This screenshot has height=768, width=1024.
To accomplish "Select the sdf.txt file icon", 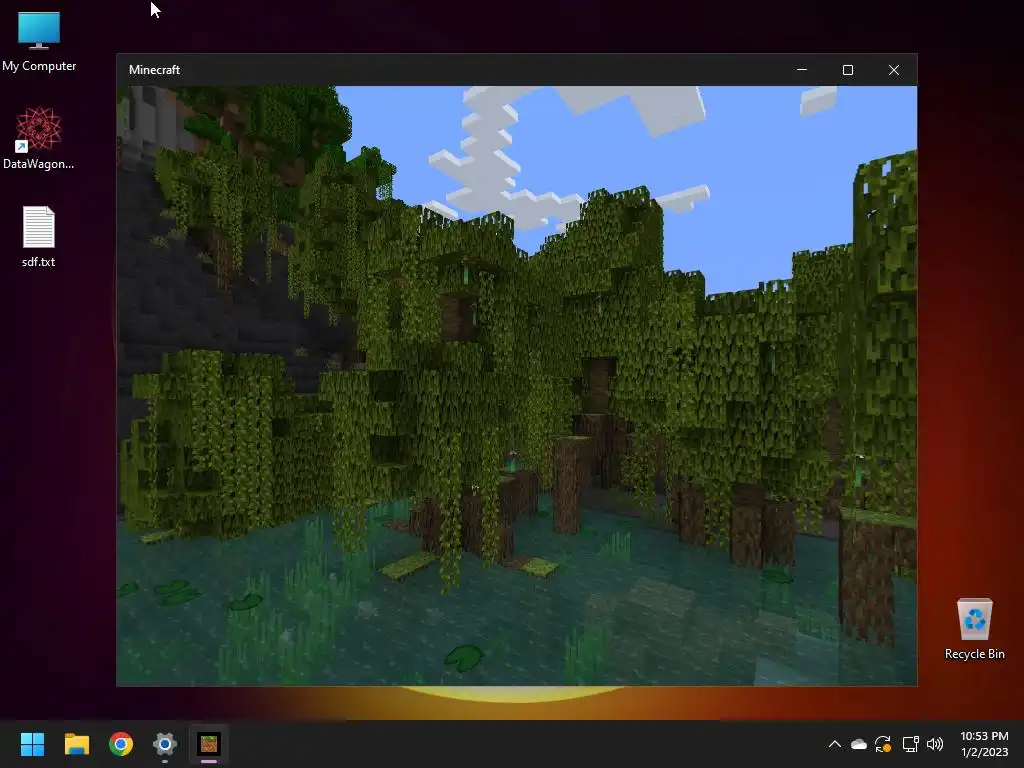I will [x=39, y=236].
